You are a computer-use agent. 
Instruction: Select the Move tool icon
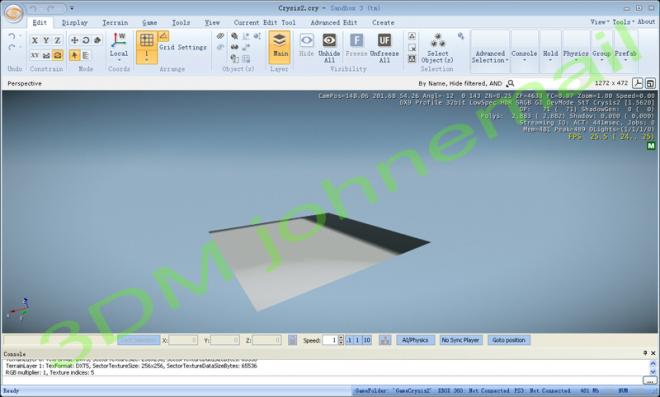pos(75,40)
